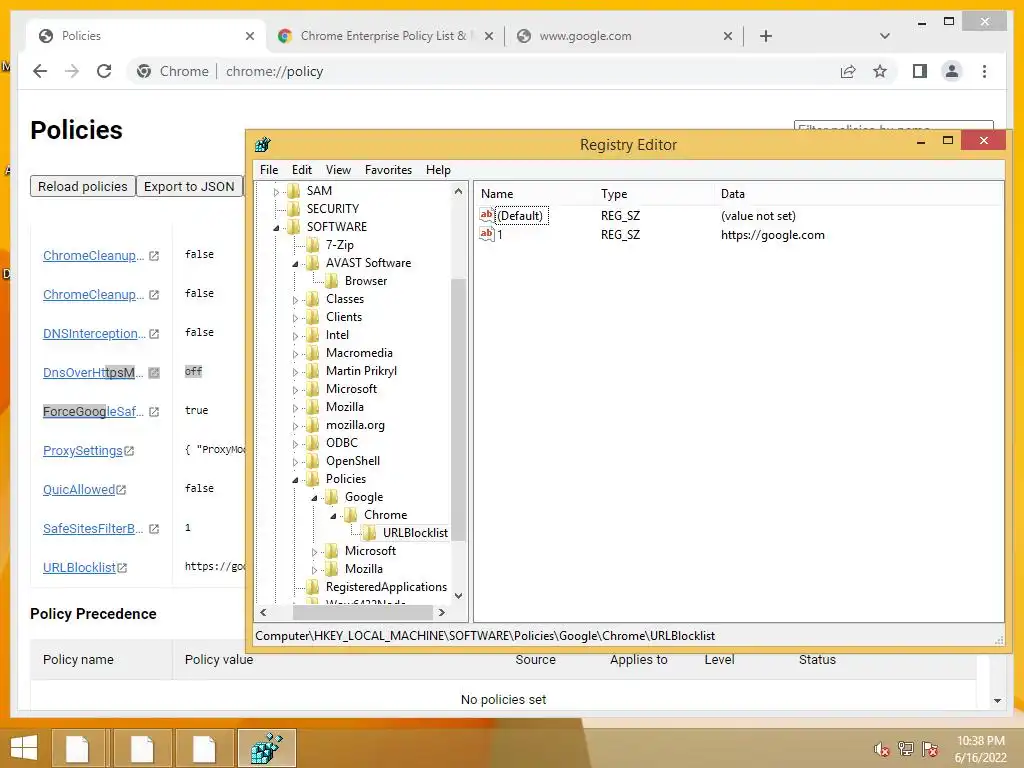
Task: Click the registry tree scroll up arrow
Action: tap(458, 191)
